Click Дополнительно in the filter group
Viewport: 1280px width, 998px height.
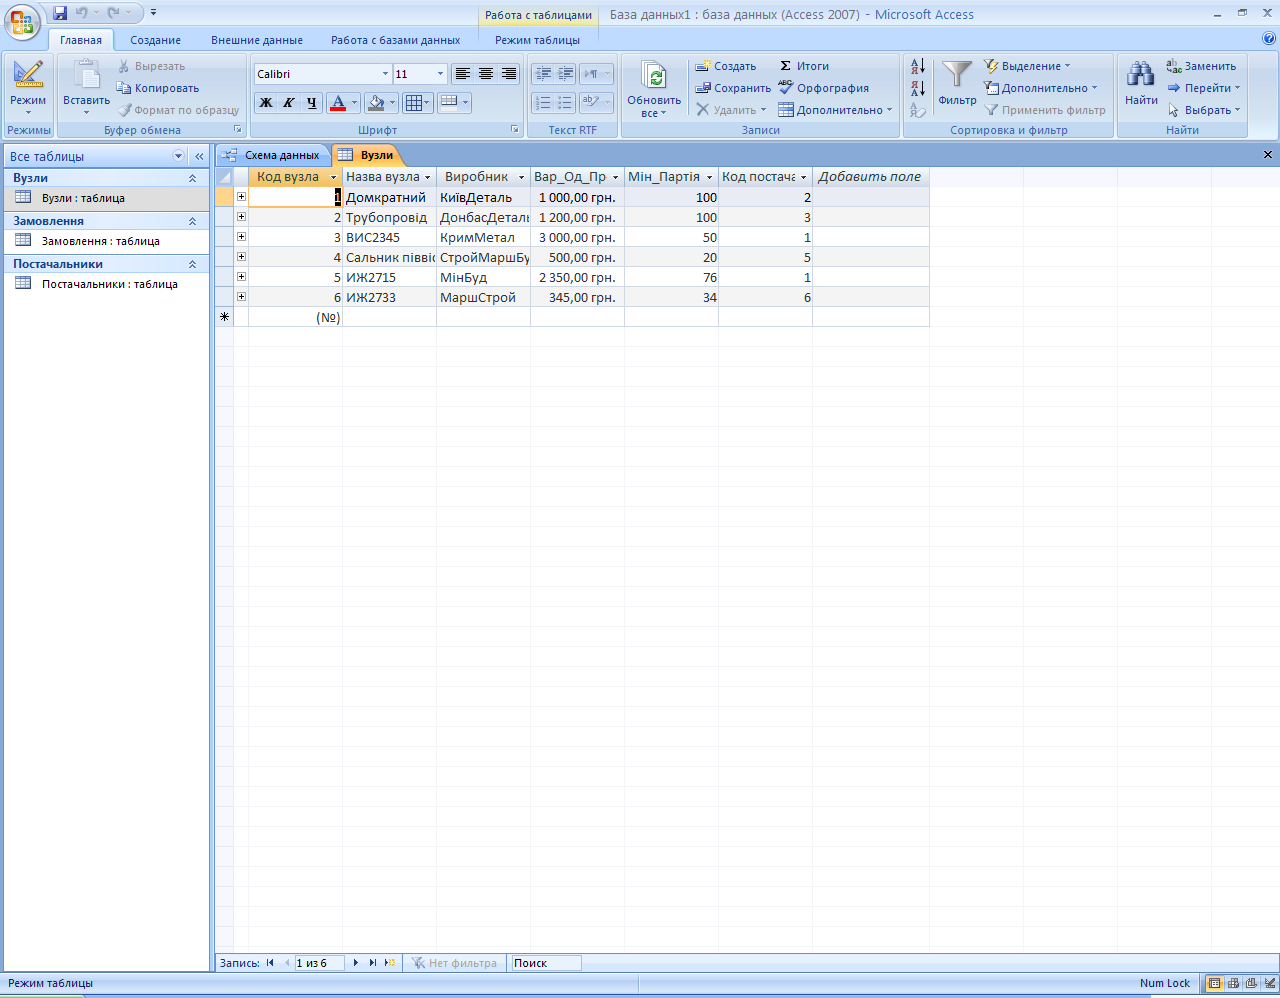[x=1040, y=88]
